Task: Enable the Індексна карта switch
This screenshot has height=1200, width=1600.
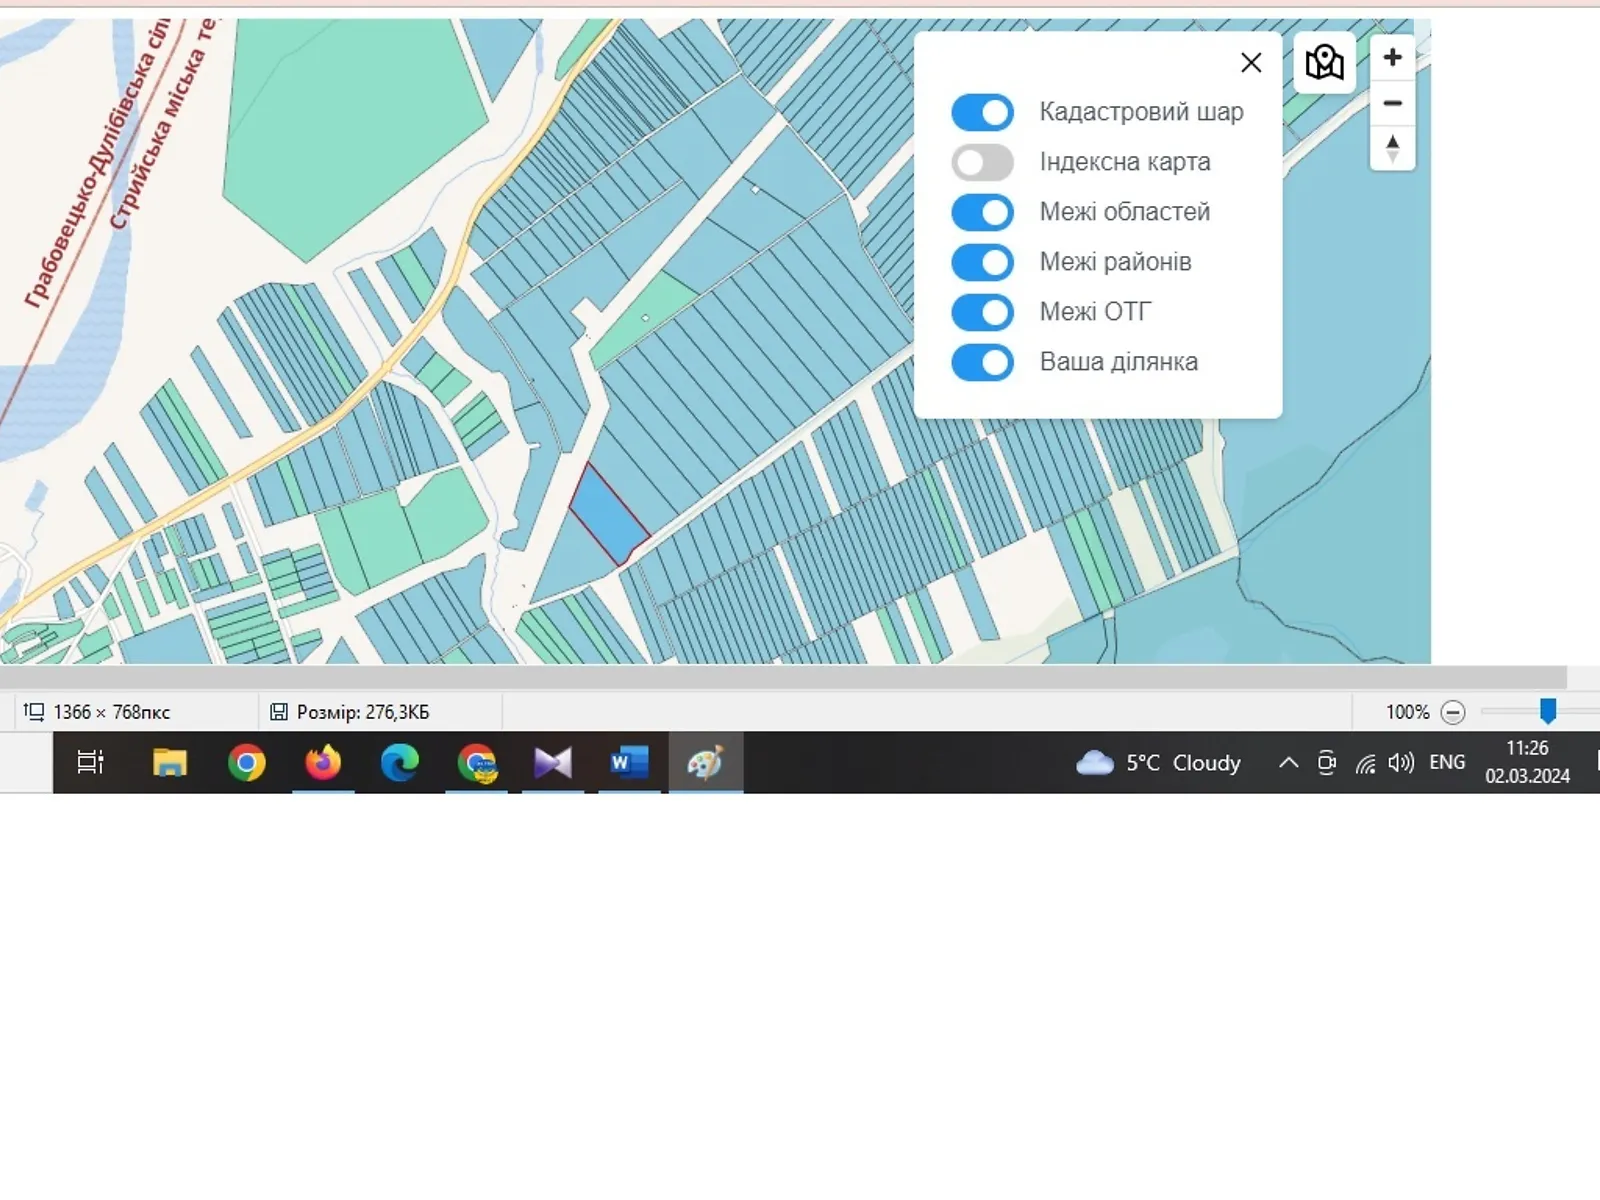Action: [982, 162]
